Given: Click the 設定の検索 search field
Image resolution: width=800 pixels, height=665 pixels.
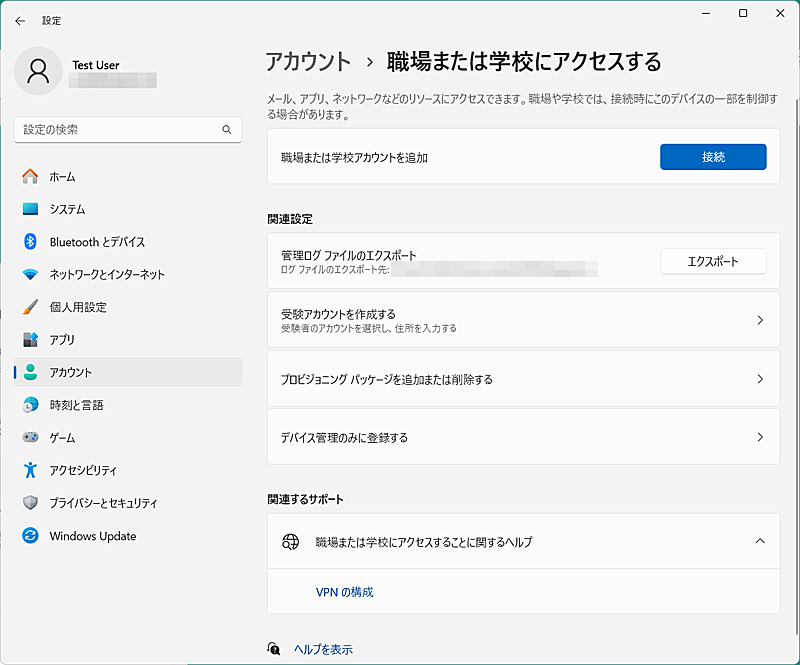Looking at the screenshot, I should 128,129.
